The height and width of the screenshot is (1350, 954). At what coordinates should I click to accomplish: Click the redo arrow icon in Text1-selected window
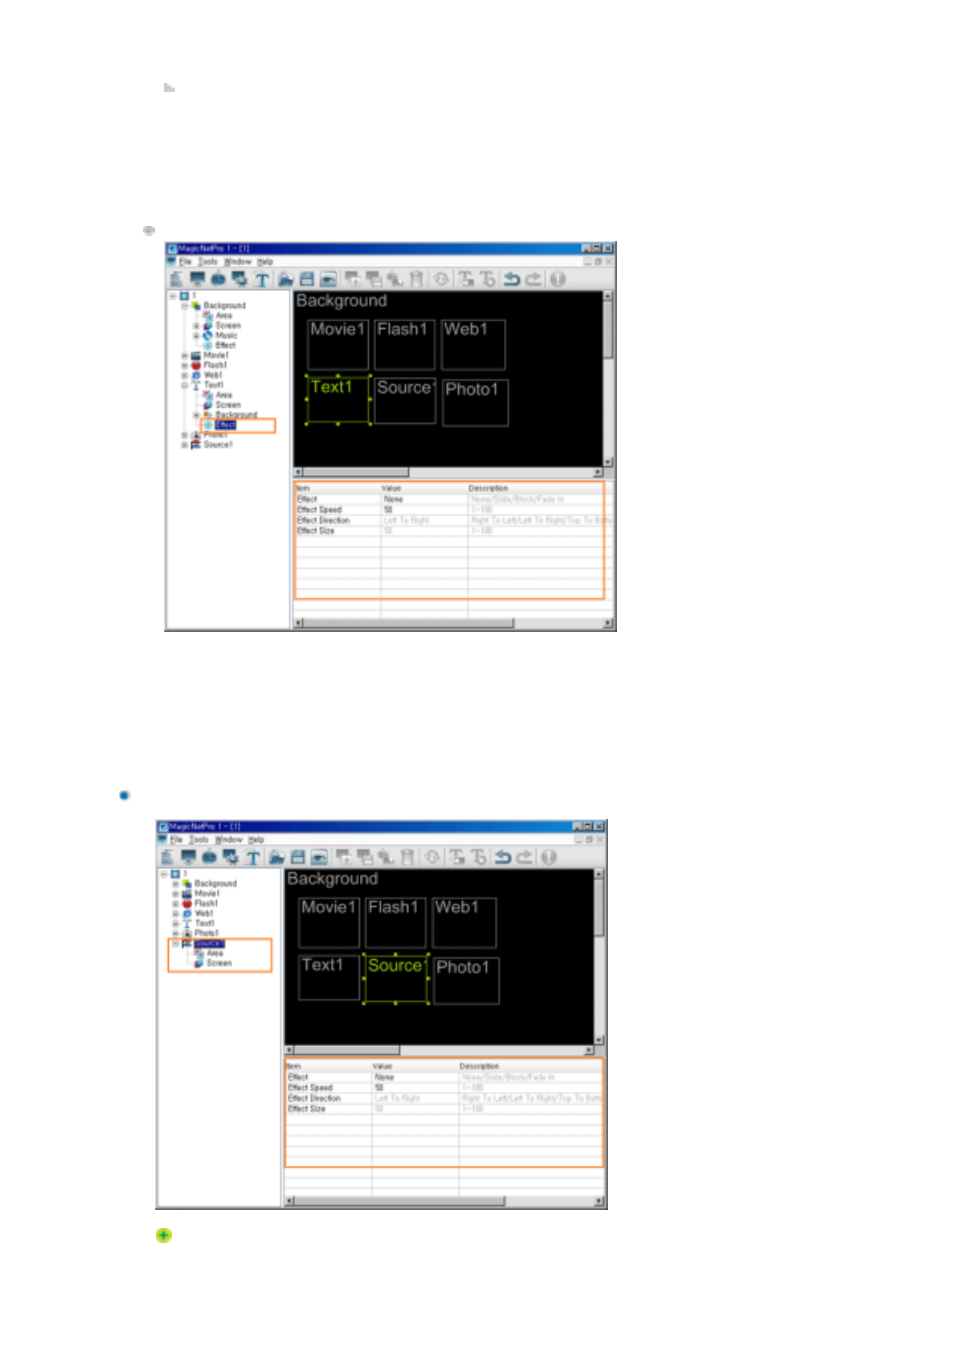tap(533, 279)
